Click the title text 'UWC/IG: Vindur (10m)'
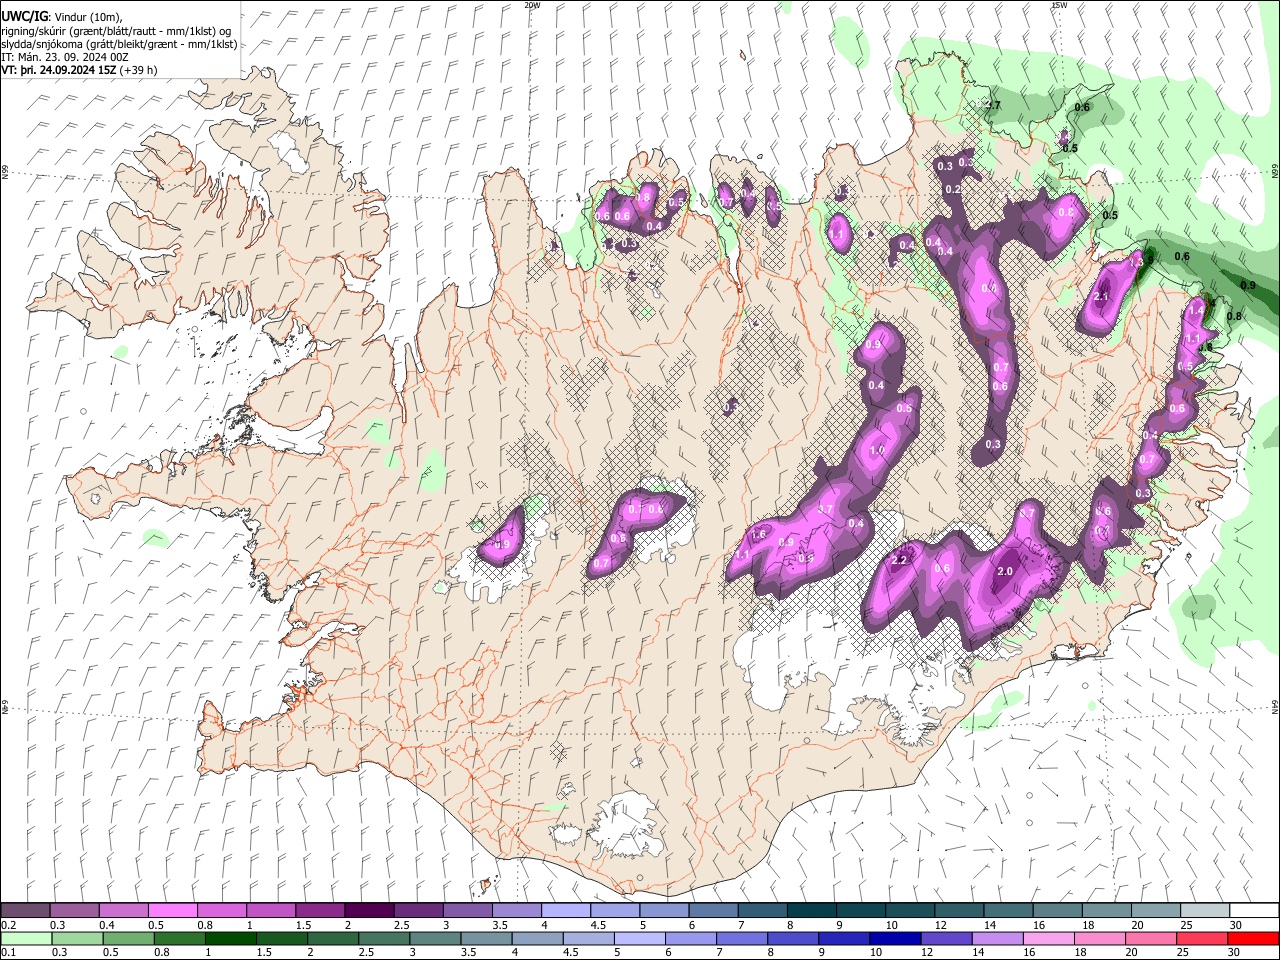The image size is (1280, 960). pyautogui.click(x=61, y=16)
